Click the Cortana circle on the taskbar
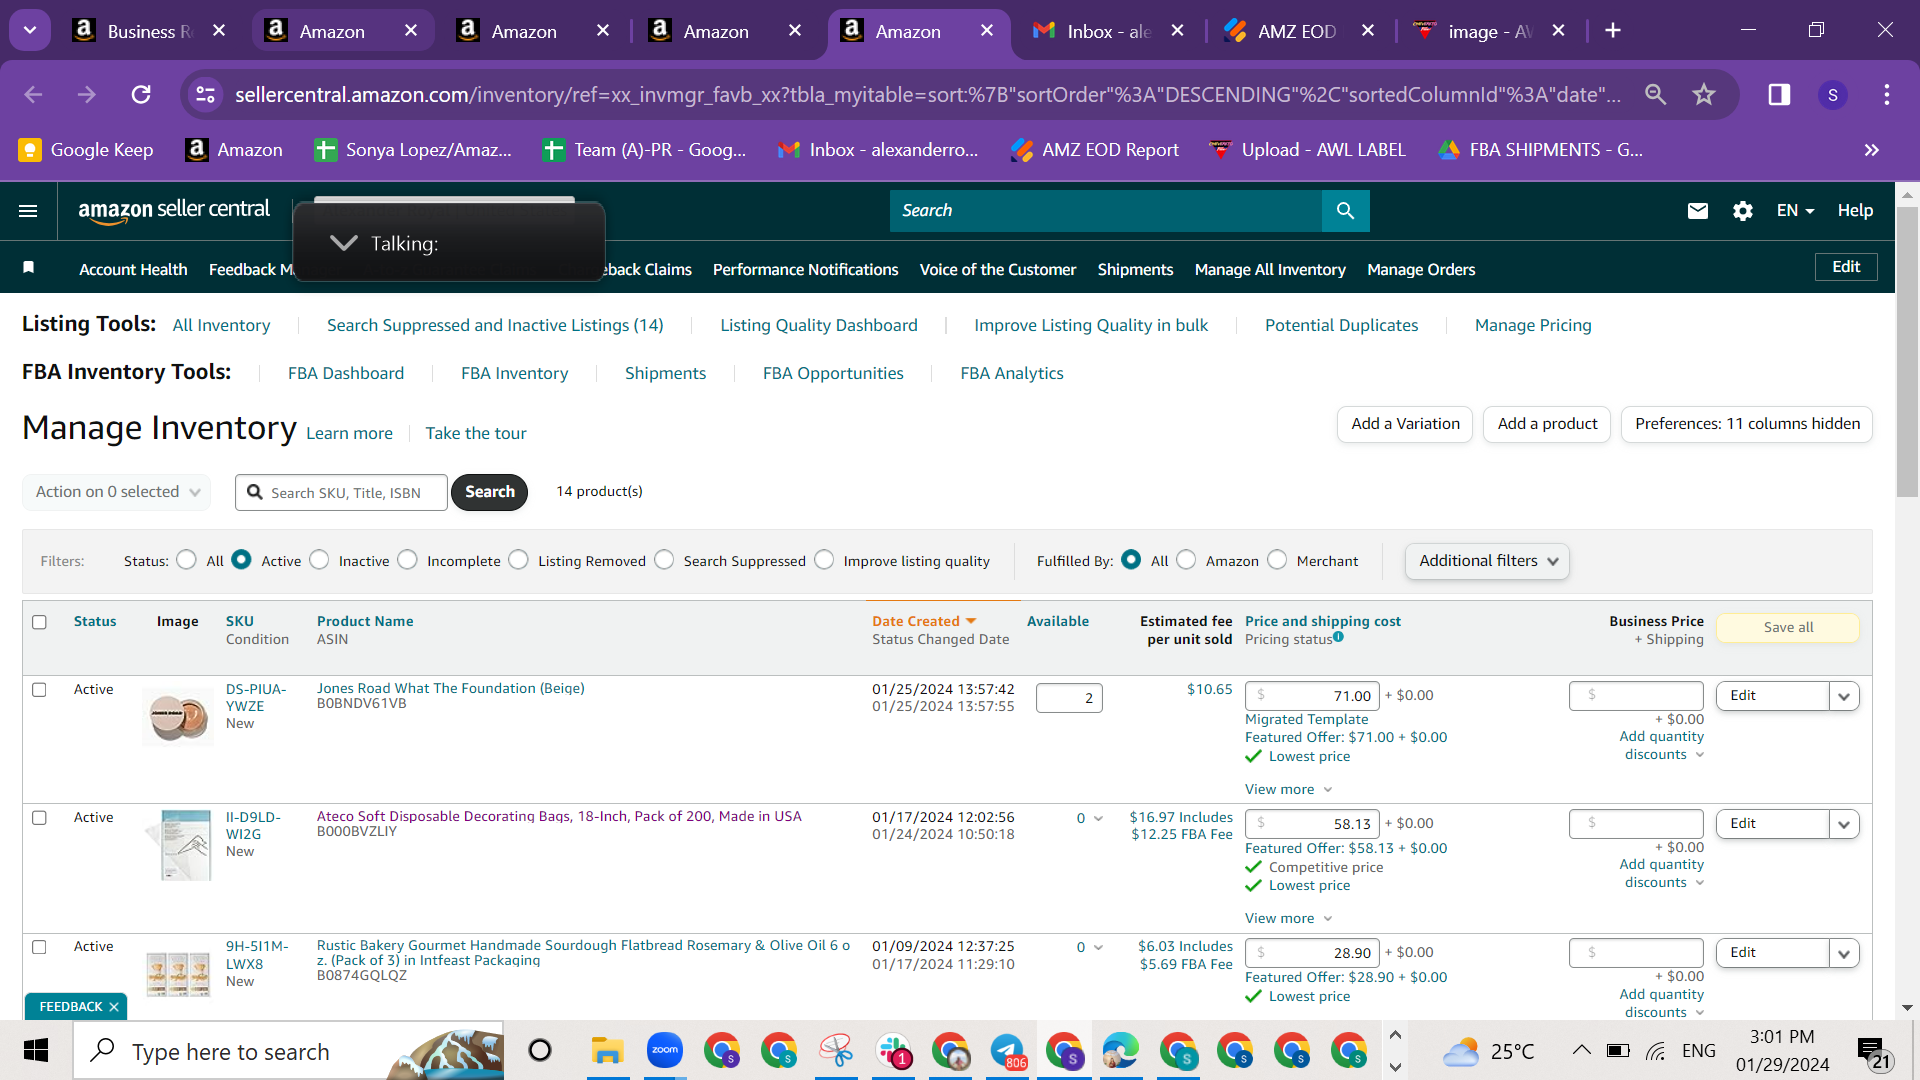 pos(540,1051)
